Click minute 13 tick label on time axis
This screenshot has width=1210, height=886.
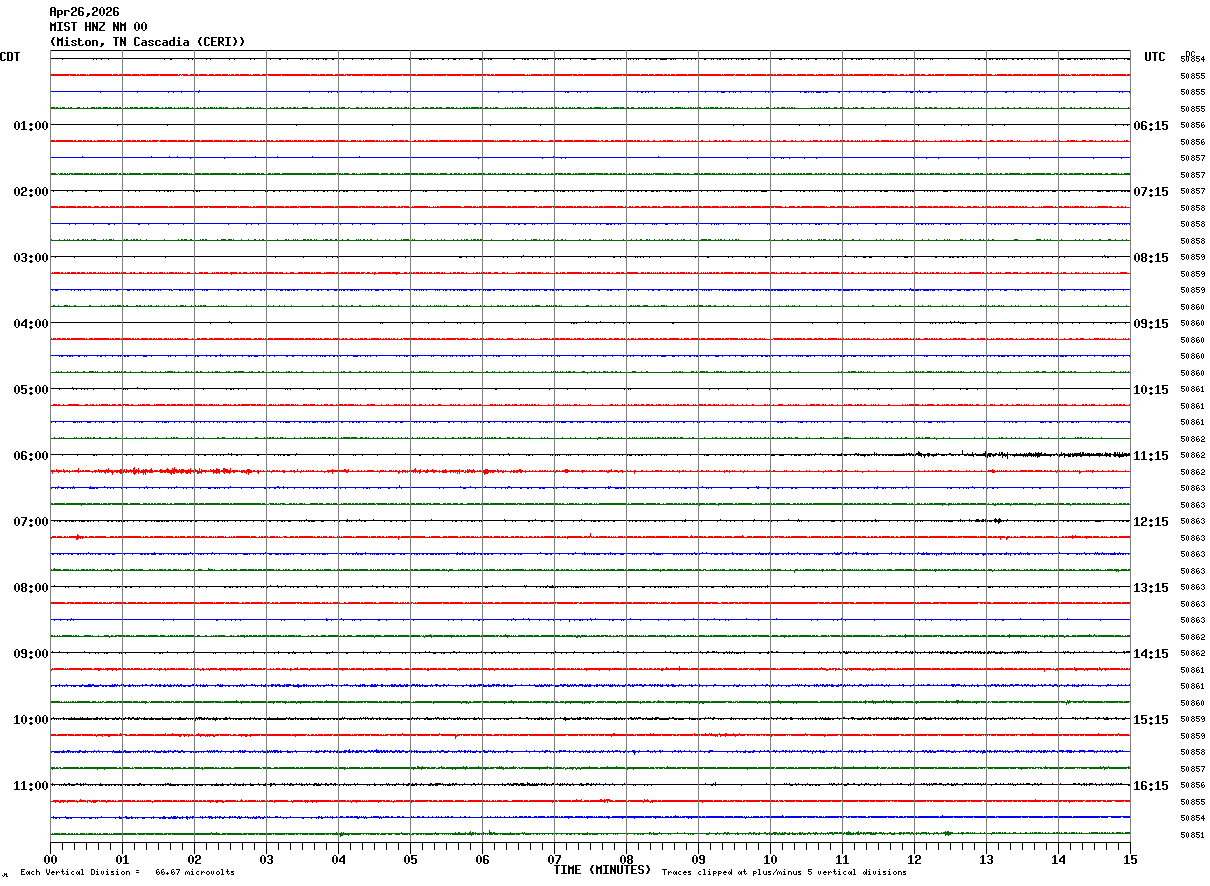point(986,859)
